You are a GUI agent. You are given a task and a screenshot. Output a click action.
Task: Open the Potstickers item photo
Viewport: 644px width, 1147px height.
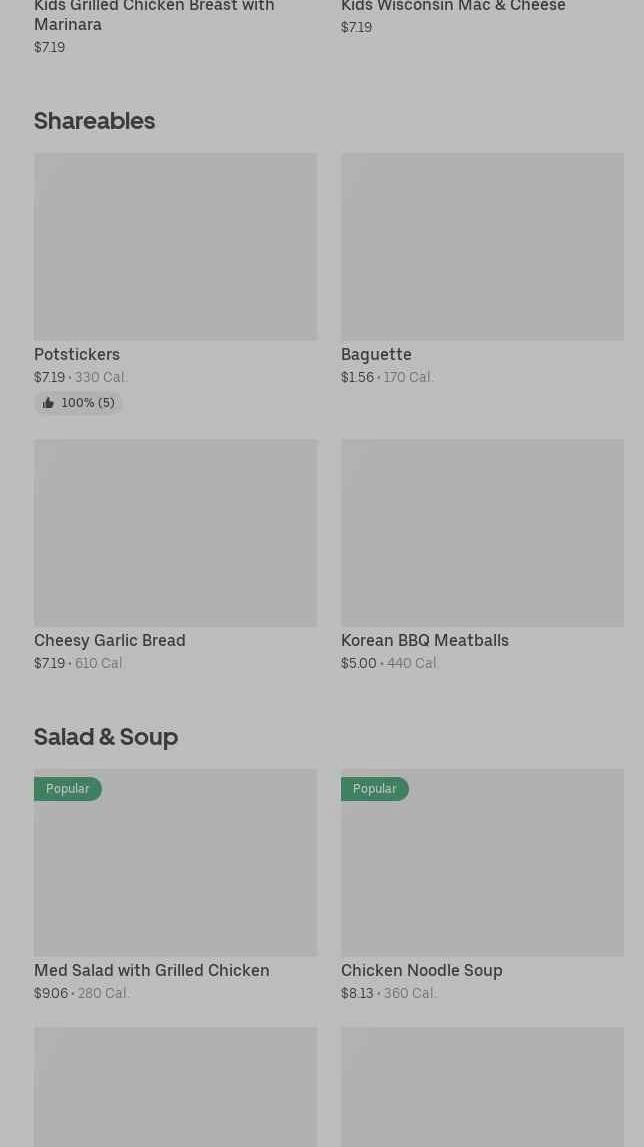[176, 247]
